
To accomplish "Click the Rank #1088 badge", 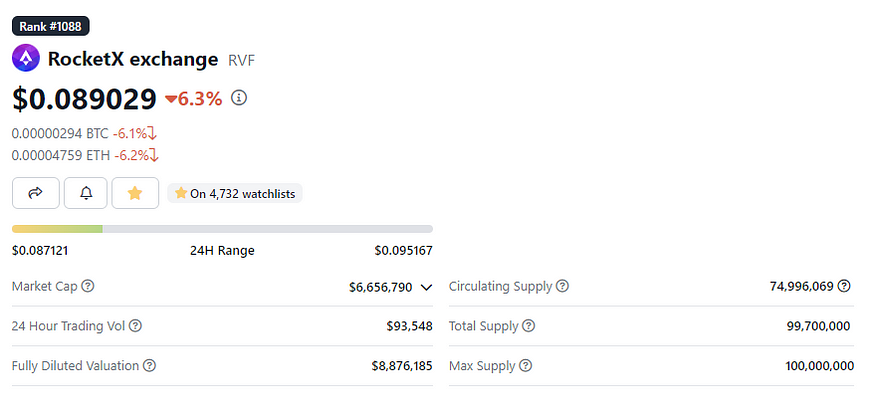I will (x=51, y=26).
